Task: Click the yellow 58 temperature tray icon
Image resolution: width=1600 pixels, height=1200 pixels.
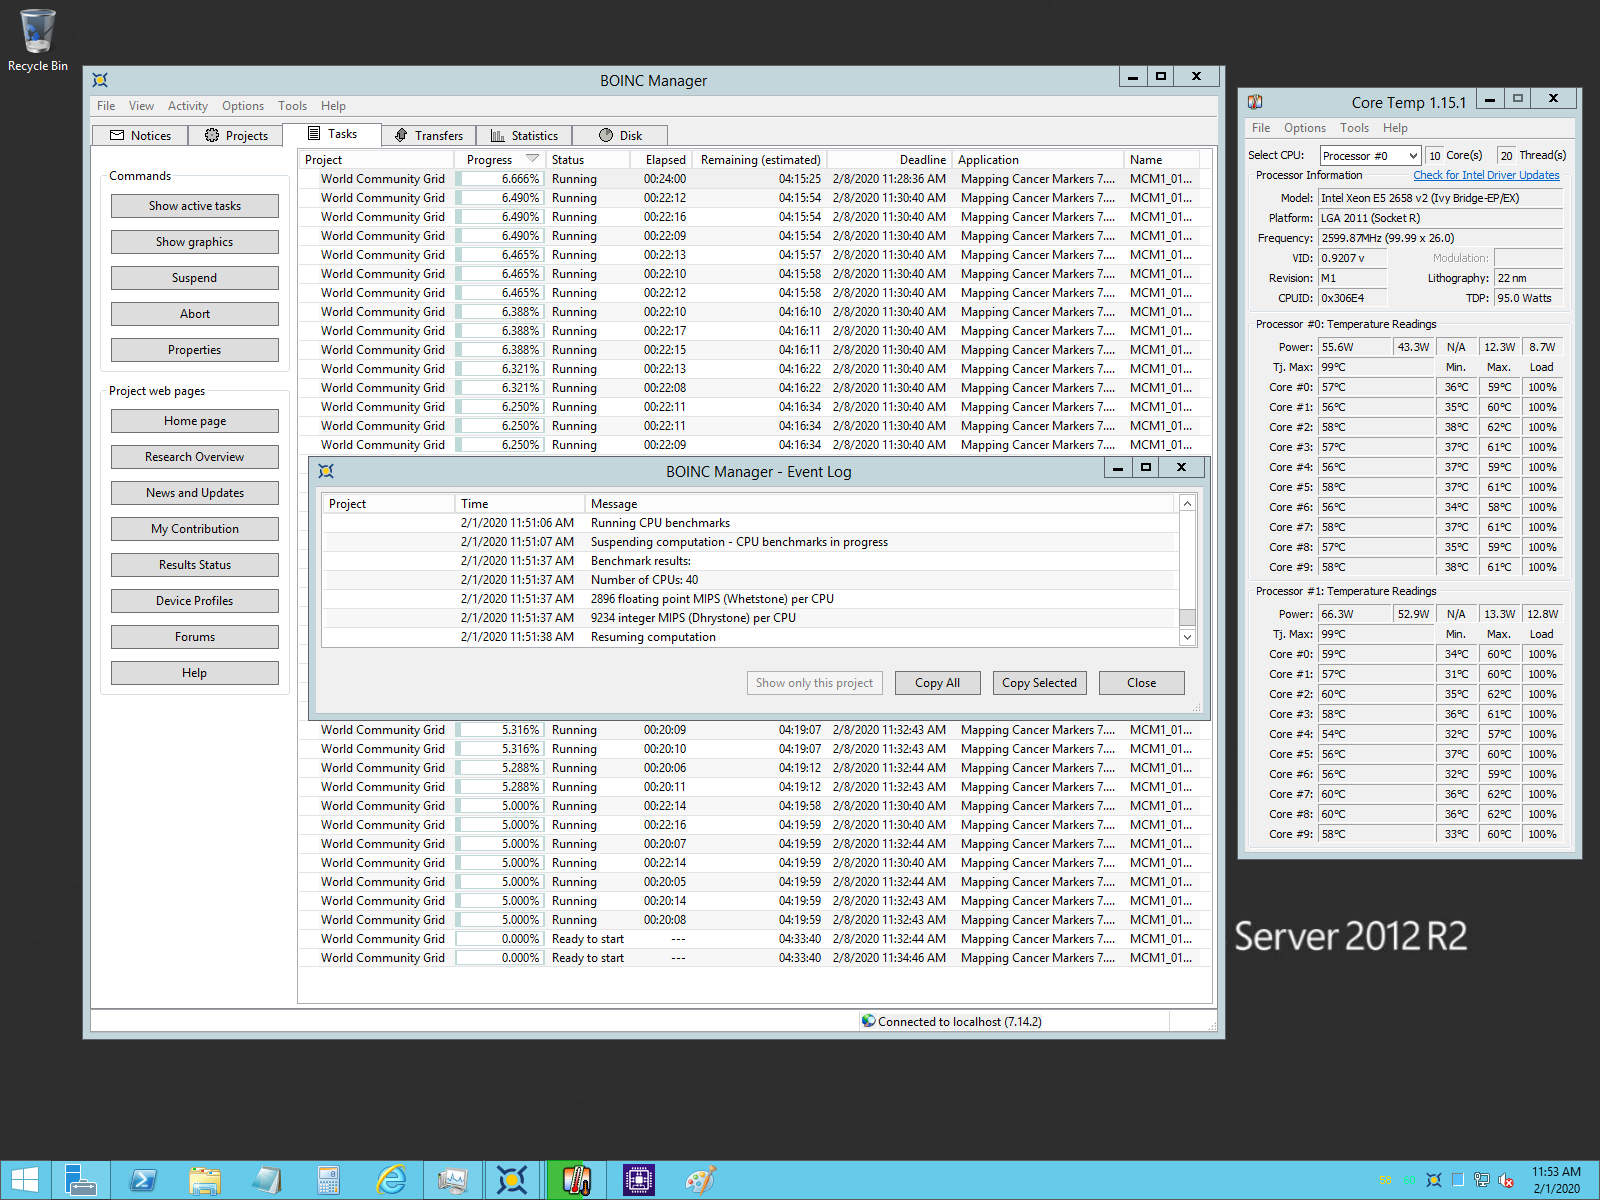Action: tap(1385, 1180)
